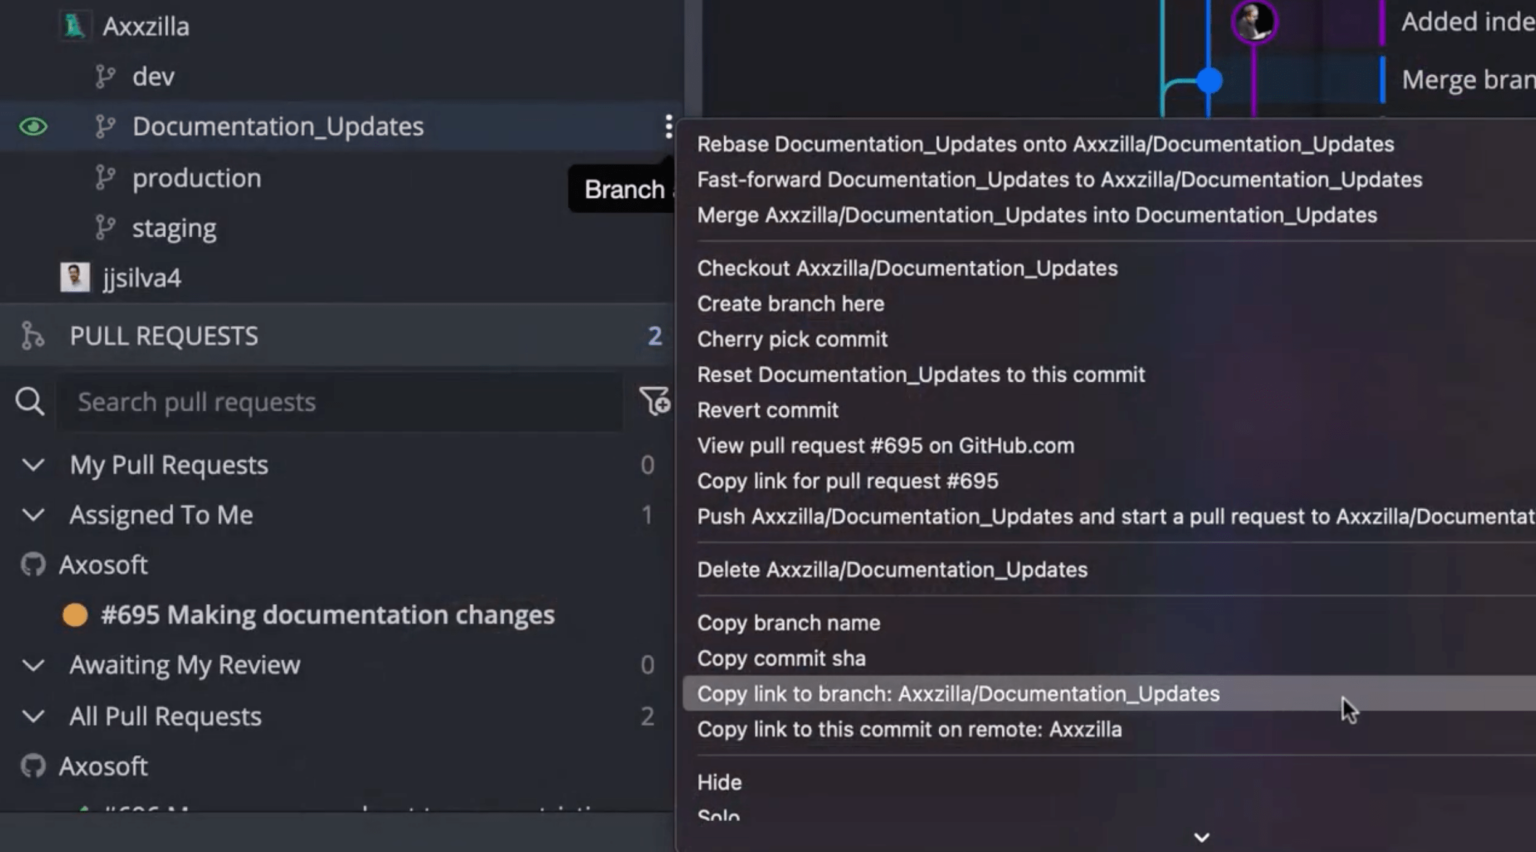The width and height of the screenshot is (1536, 852).
Task: Click the down arrow at the menu bottom
Action: coord(1201,837)
